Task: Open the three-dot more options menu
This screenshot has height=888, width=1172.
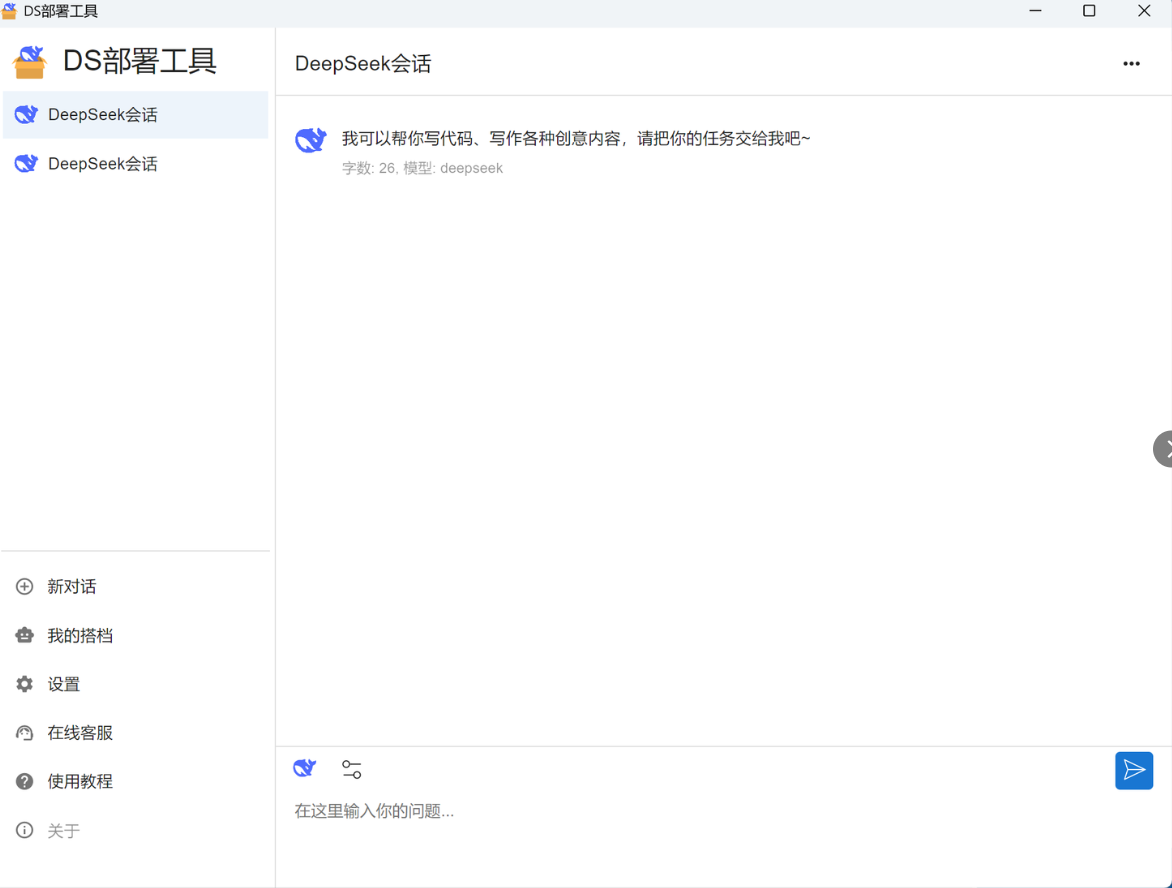Action: (1131, 64)
